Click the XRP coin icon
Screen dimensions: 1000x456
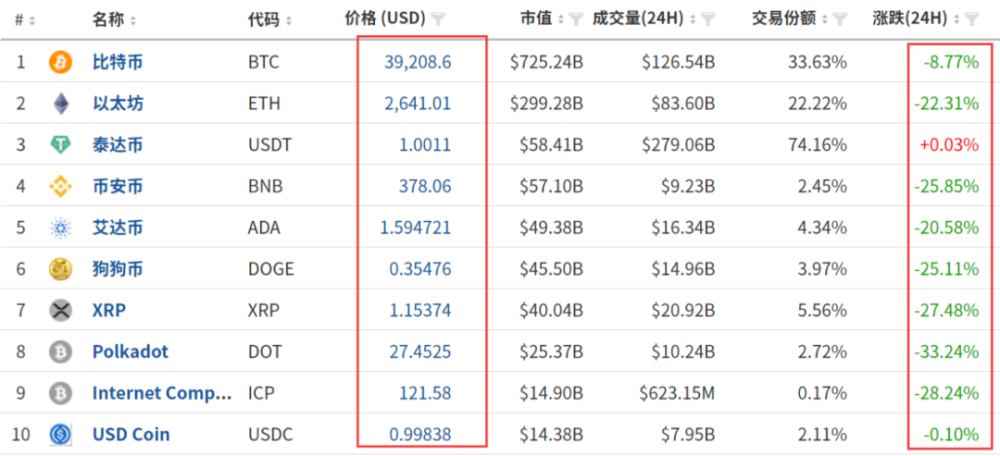click(61, 311)
